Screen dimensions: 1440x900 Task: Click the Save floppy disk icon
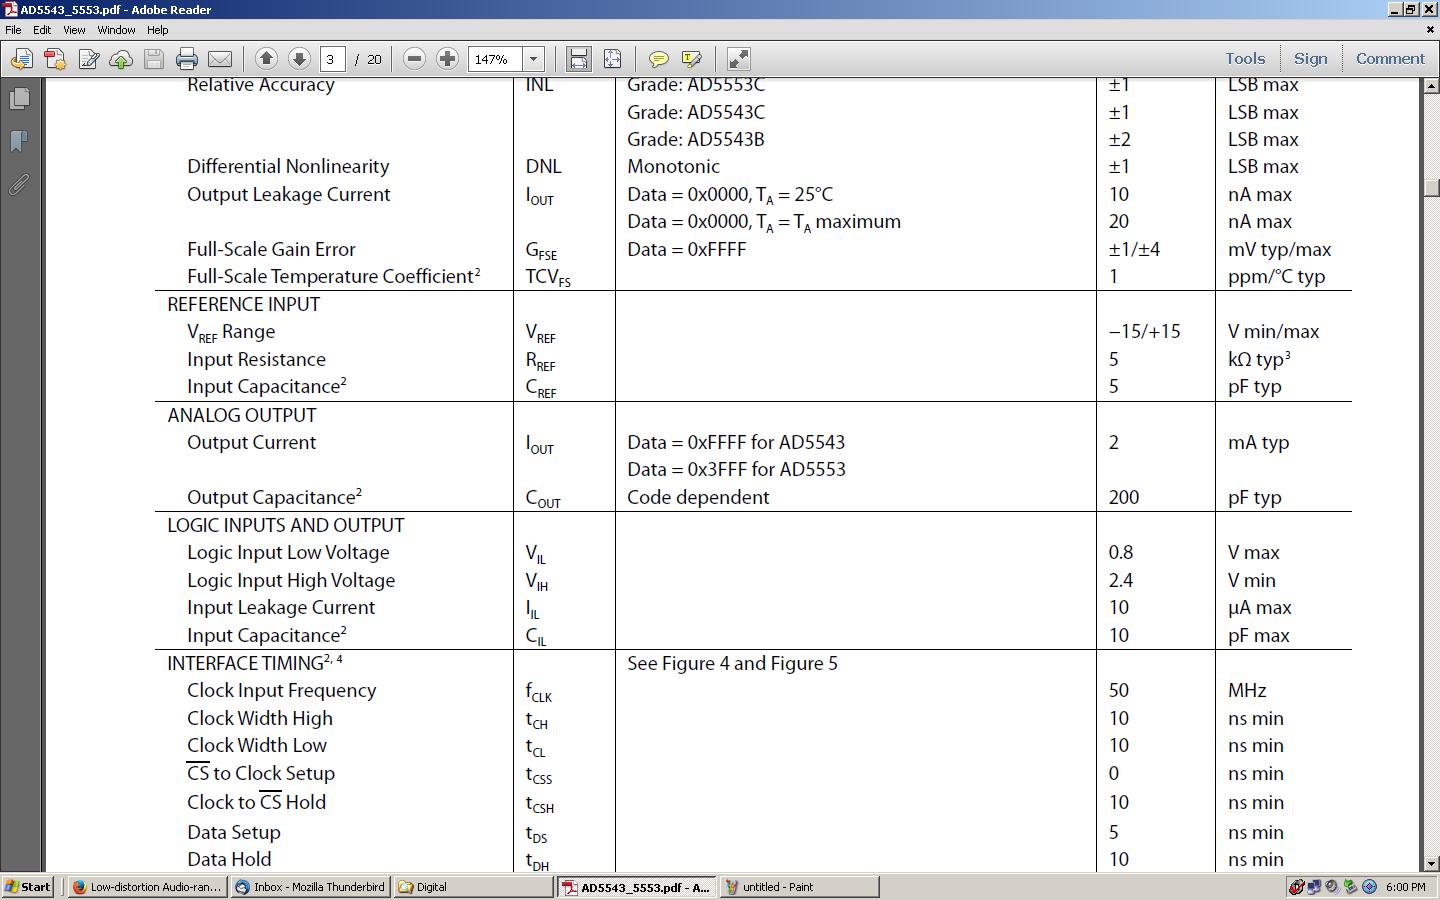[154, 59]
